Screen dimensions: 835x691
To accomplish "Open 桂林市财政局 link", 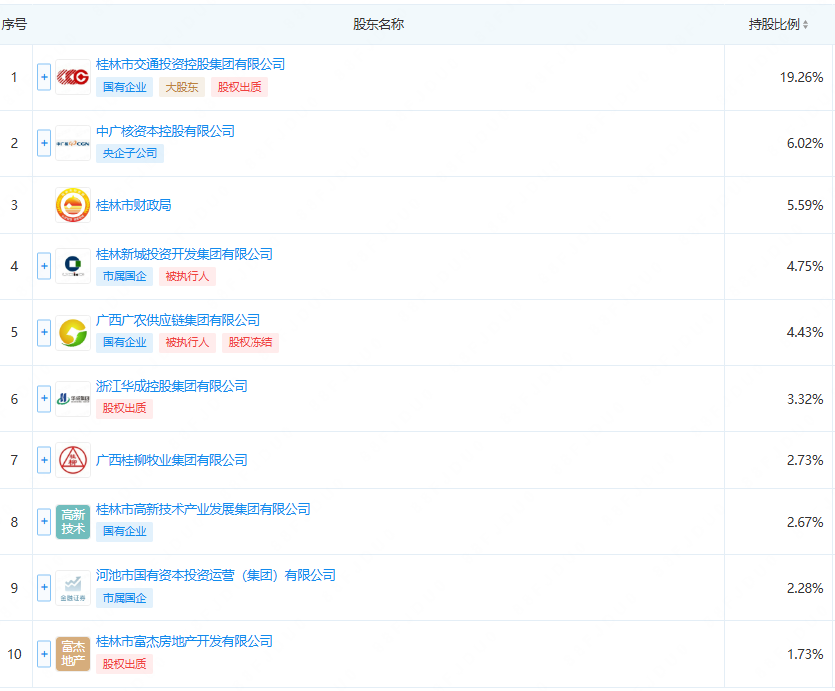I will click(x=134, y=205).
